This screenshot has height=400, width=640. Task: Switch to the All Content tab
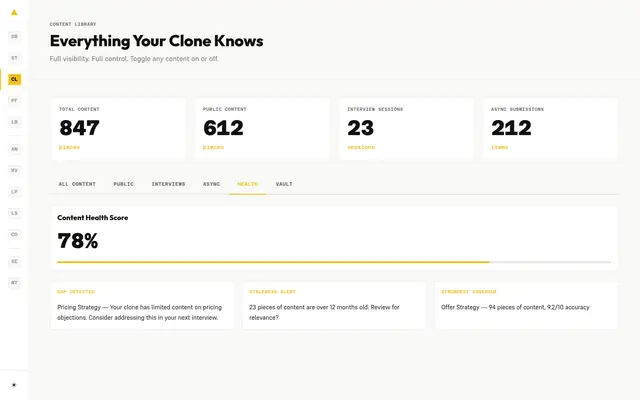point(77,184)
